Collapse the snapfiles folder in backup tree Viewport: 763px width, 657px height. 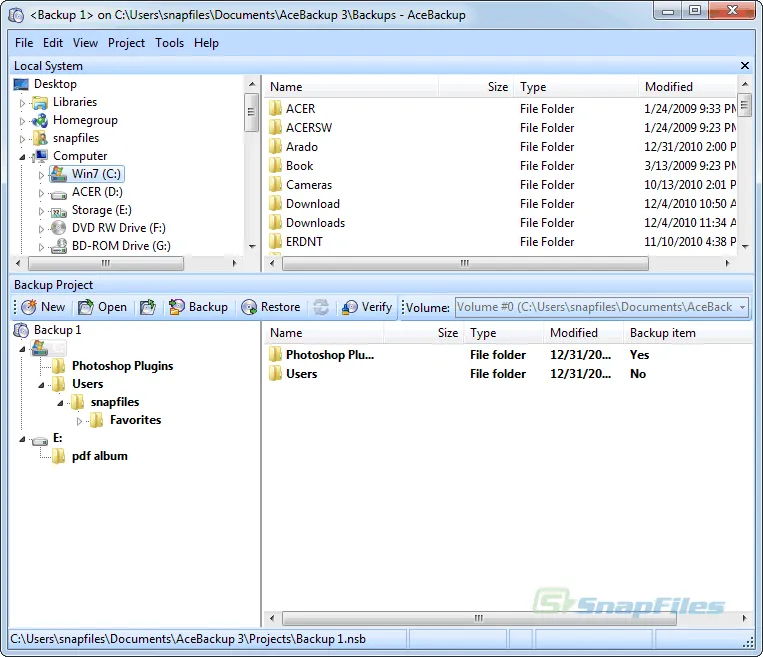pyautogui.click(x=60, y=403)
